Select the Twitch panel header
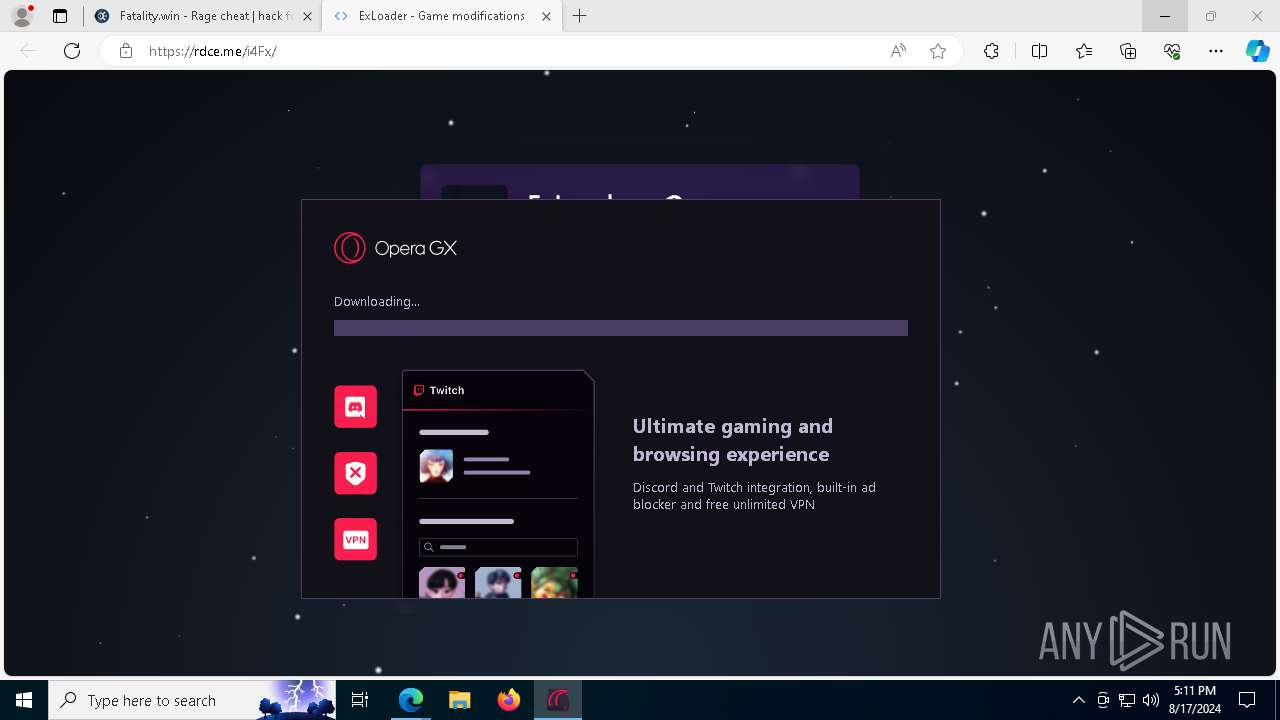Screen dimensions: 1280x720 (498, 390)
